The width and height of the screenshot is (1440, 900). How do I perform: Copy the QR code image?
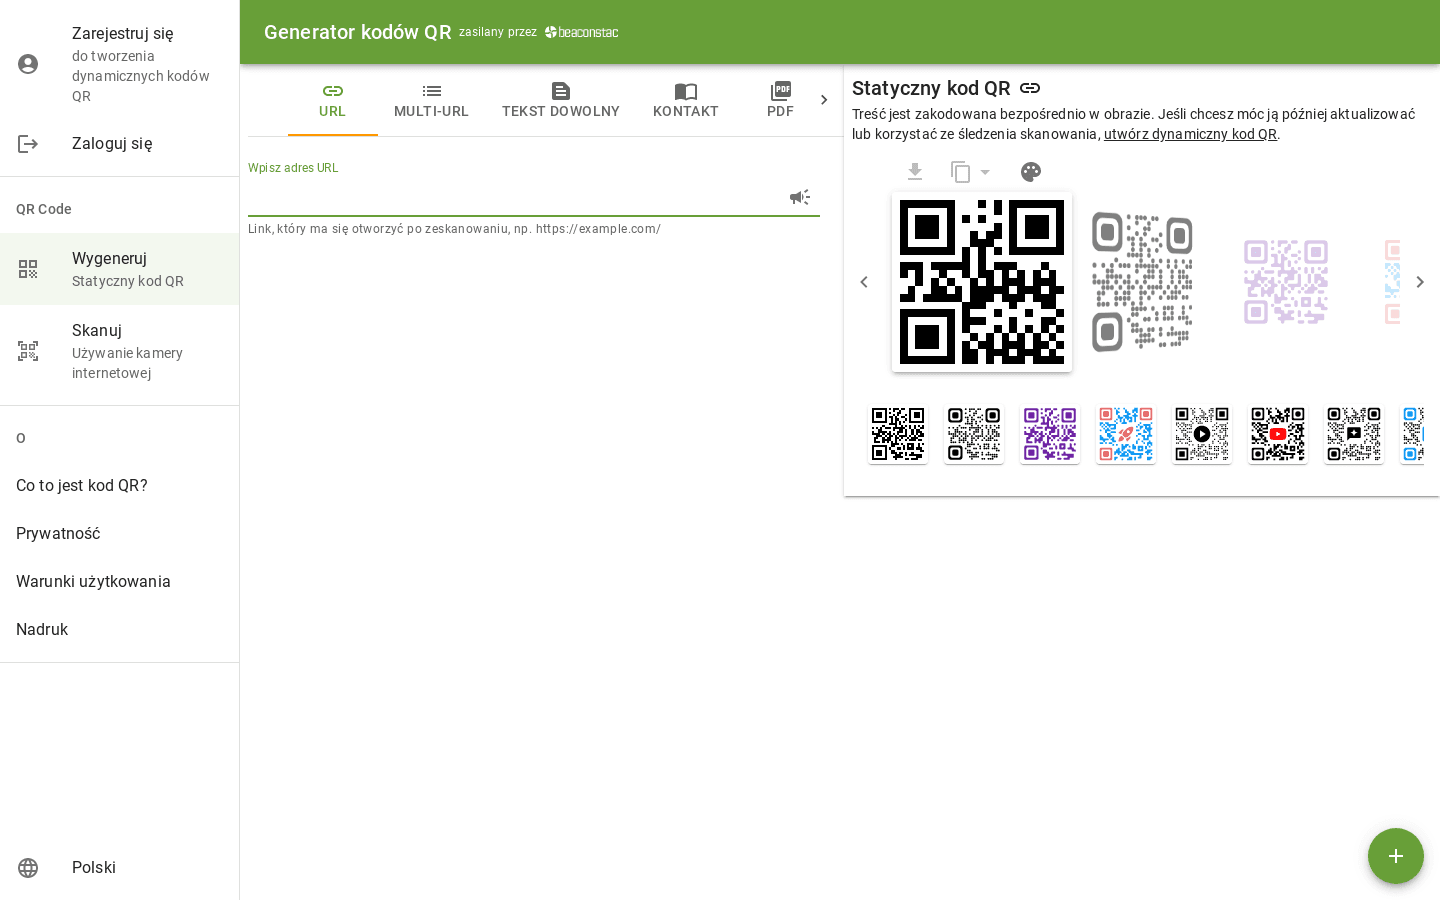tap(960, 172)
